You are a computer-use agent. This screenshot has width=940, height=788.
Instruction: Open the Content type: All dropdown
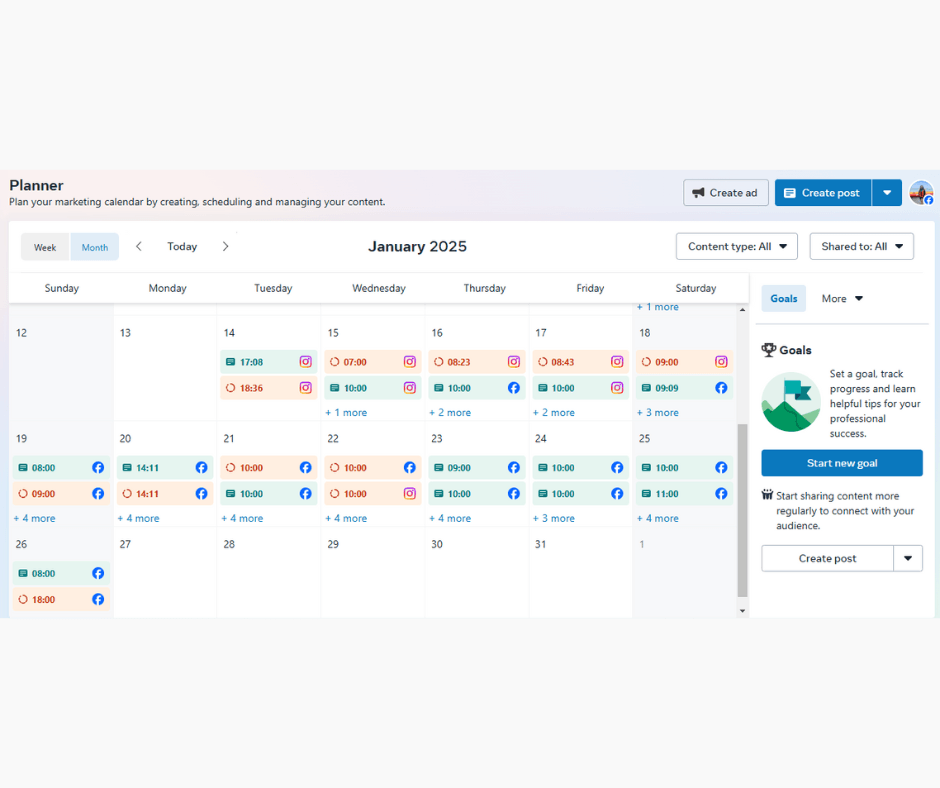pos(737,246)
